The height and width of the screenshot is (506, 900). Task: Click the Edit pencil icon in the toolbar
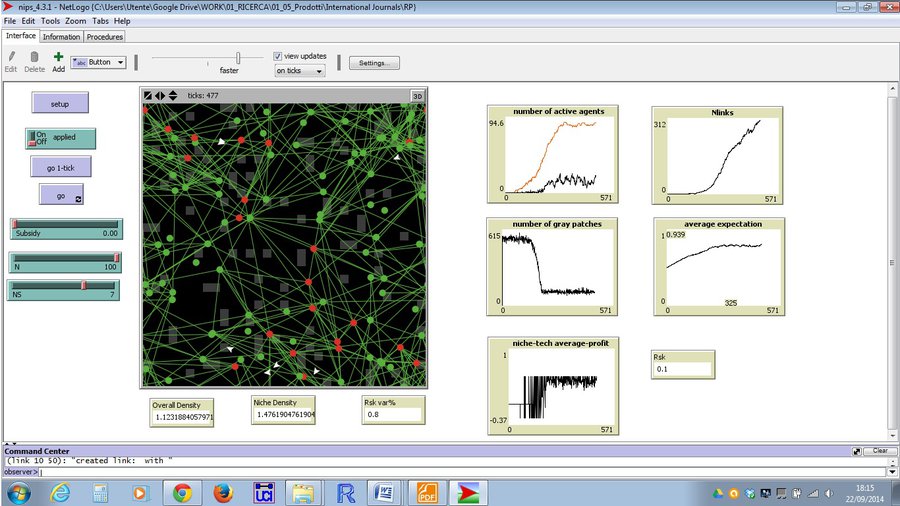[x=11, y=58]
